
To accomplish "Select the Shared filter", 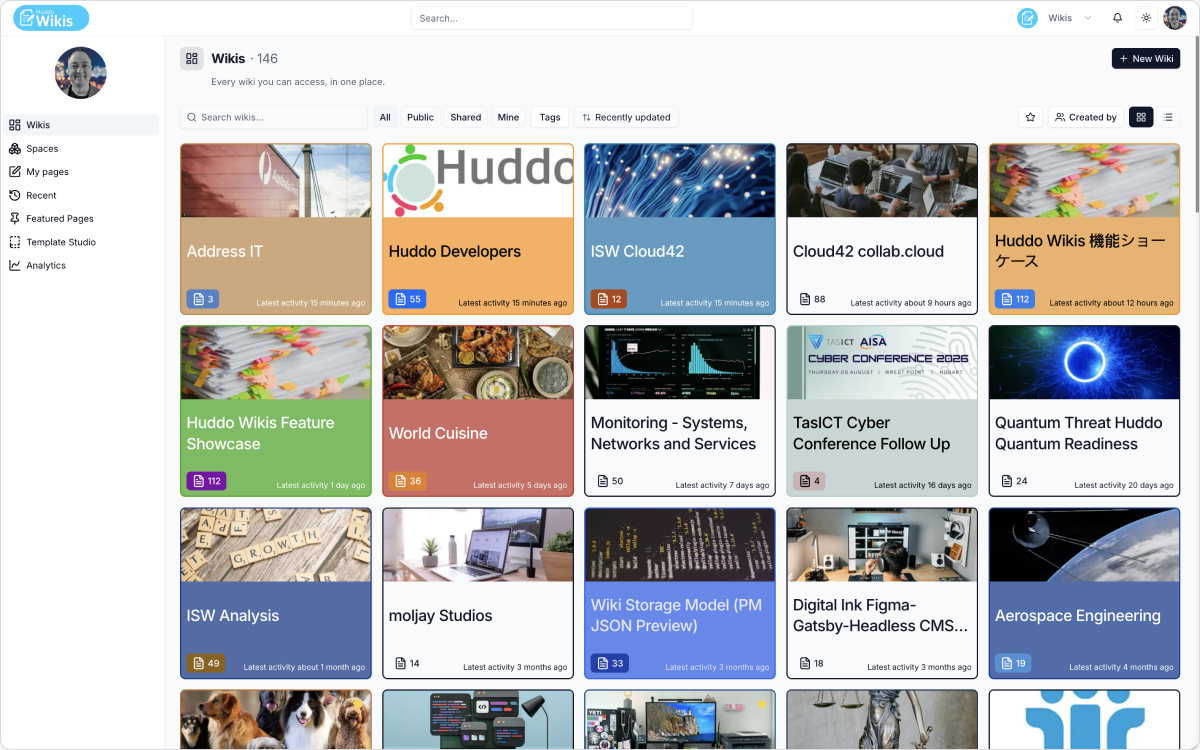I will pos(466,117).
